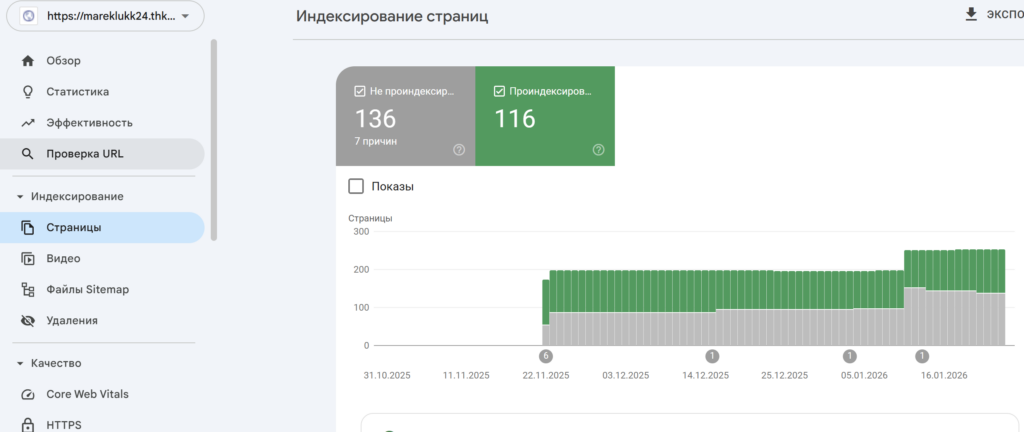Click the Core Web Vitals gauge icon

click(x=28, y=394)
